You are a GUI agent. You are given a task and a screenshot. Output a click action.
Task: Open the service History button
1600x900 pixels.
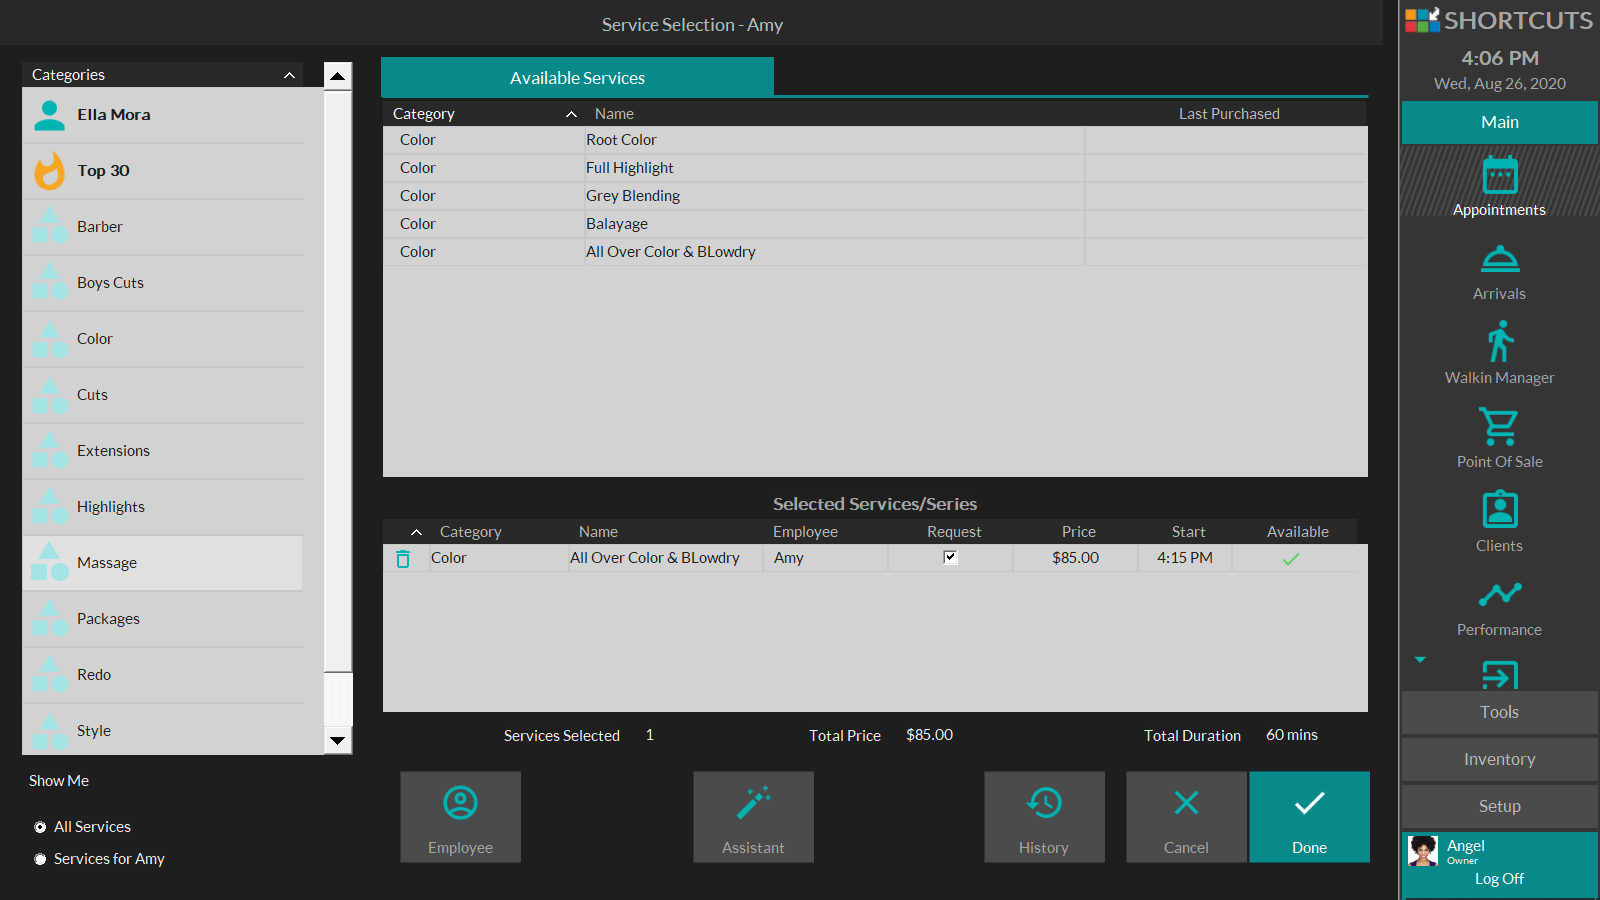click(1044, 817)
